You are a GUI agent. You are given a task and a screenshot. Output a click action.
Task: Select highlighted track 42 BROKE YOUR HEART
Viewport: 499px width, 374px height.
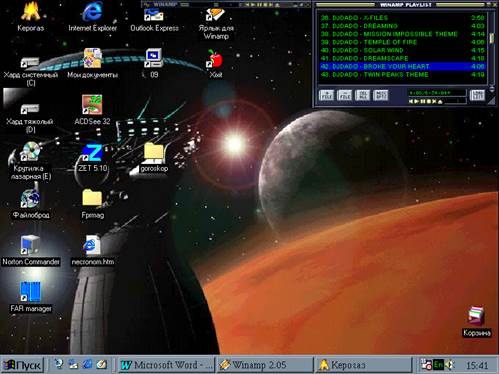tap(402, 66)
